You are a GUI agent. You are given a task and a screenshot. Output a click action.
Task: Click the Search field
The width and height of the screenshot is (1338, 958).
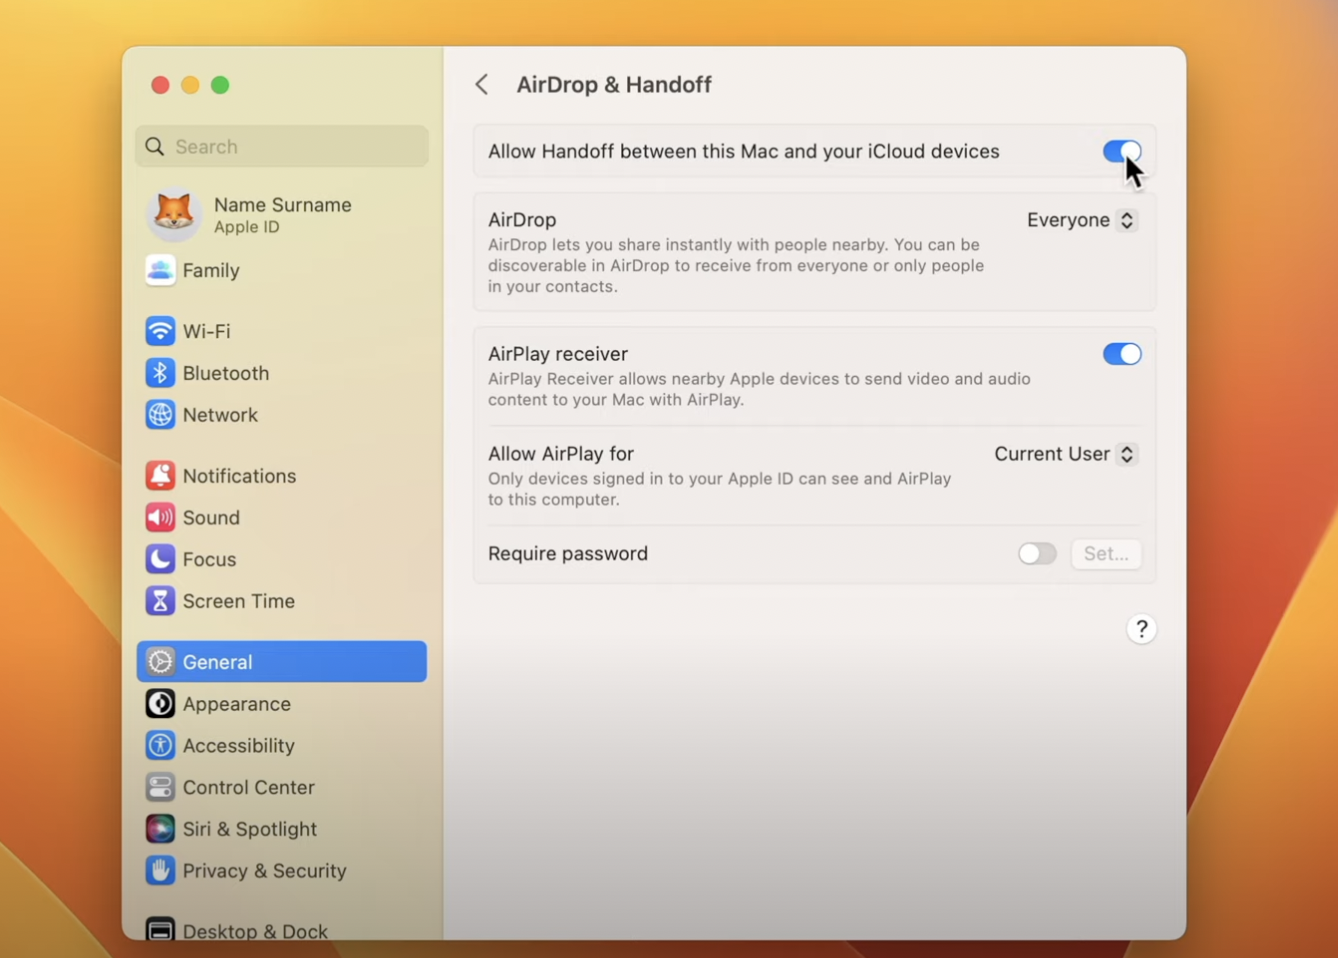pyautogui.click(x=282, y=147)
